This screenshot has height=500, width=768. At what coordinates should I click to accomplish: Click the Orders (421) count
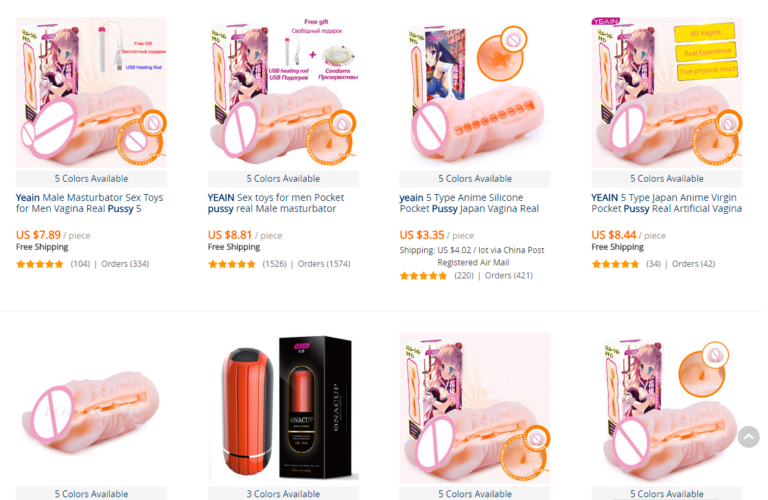point(508,276)
